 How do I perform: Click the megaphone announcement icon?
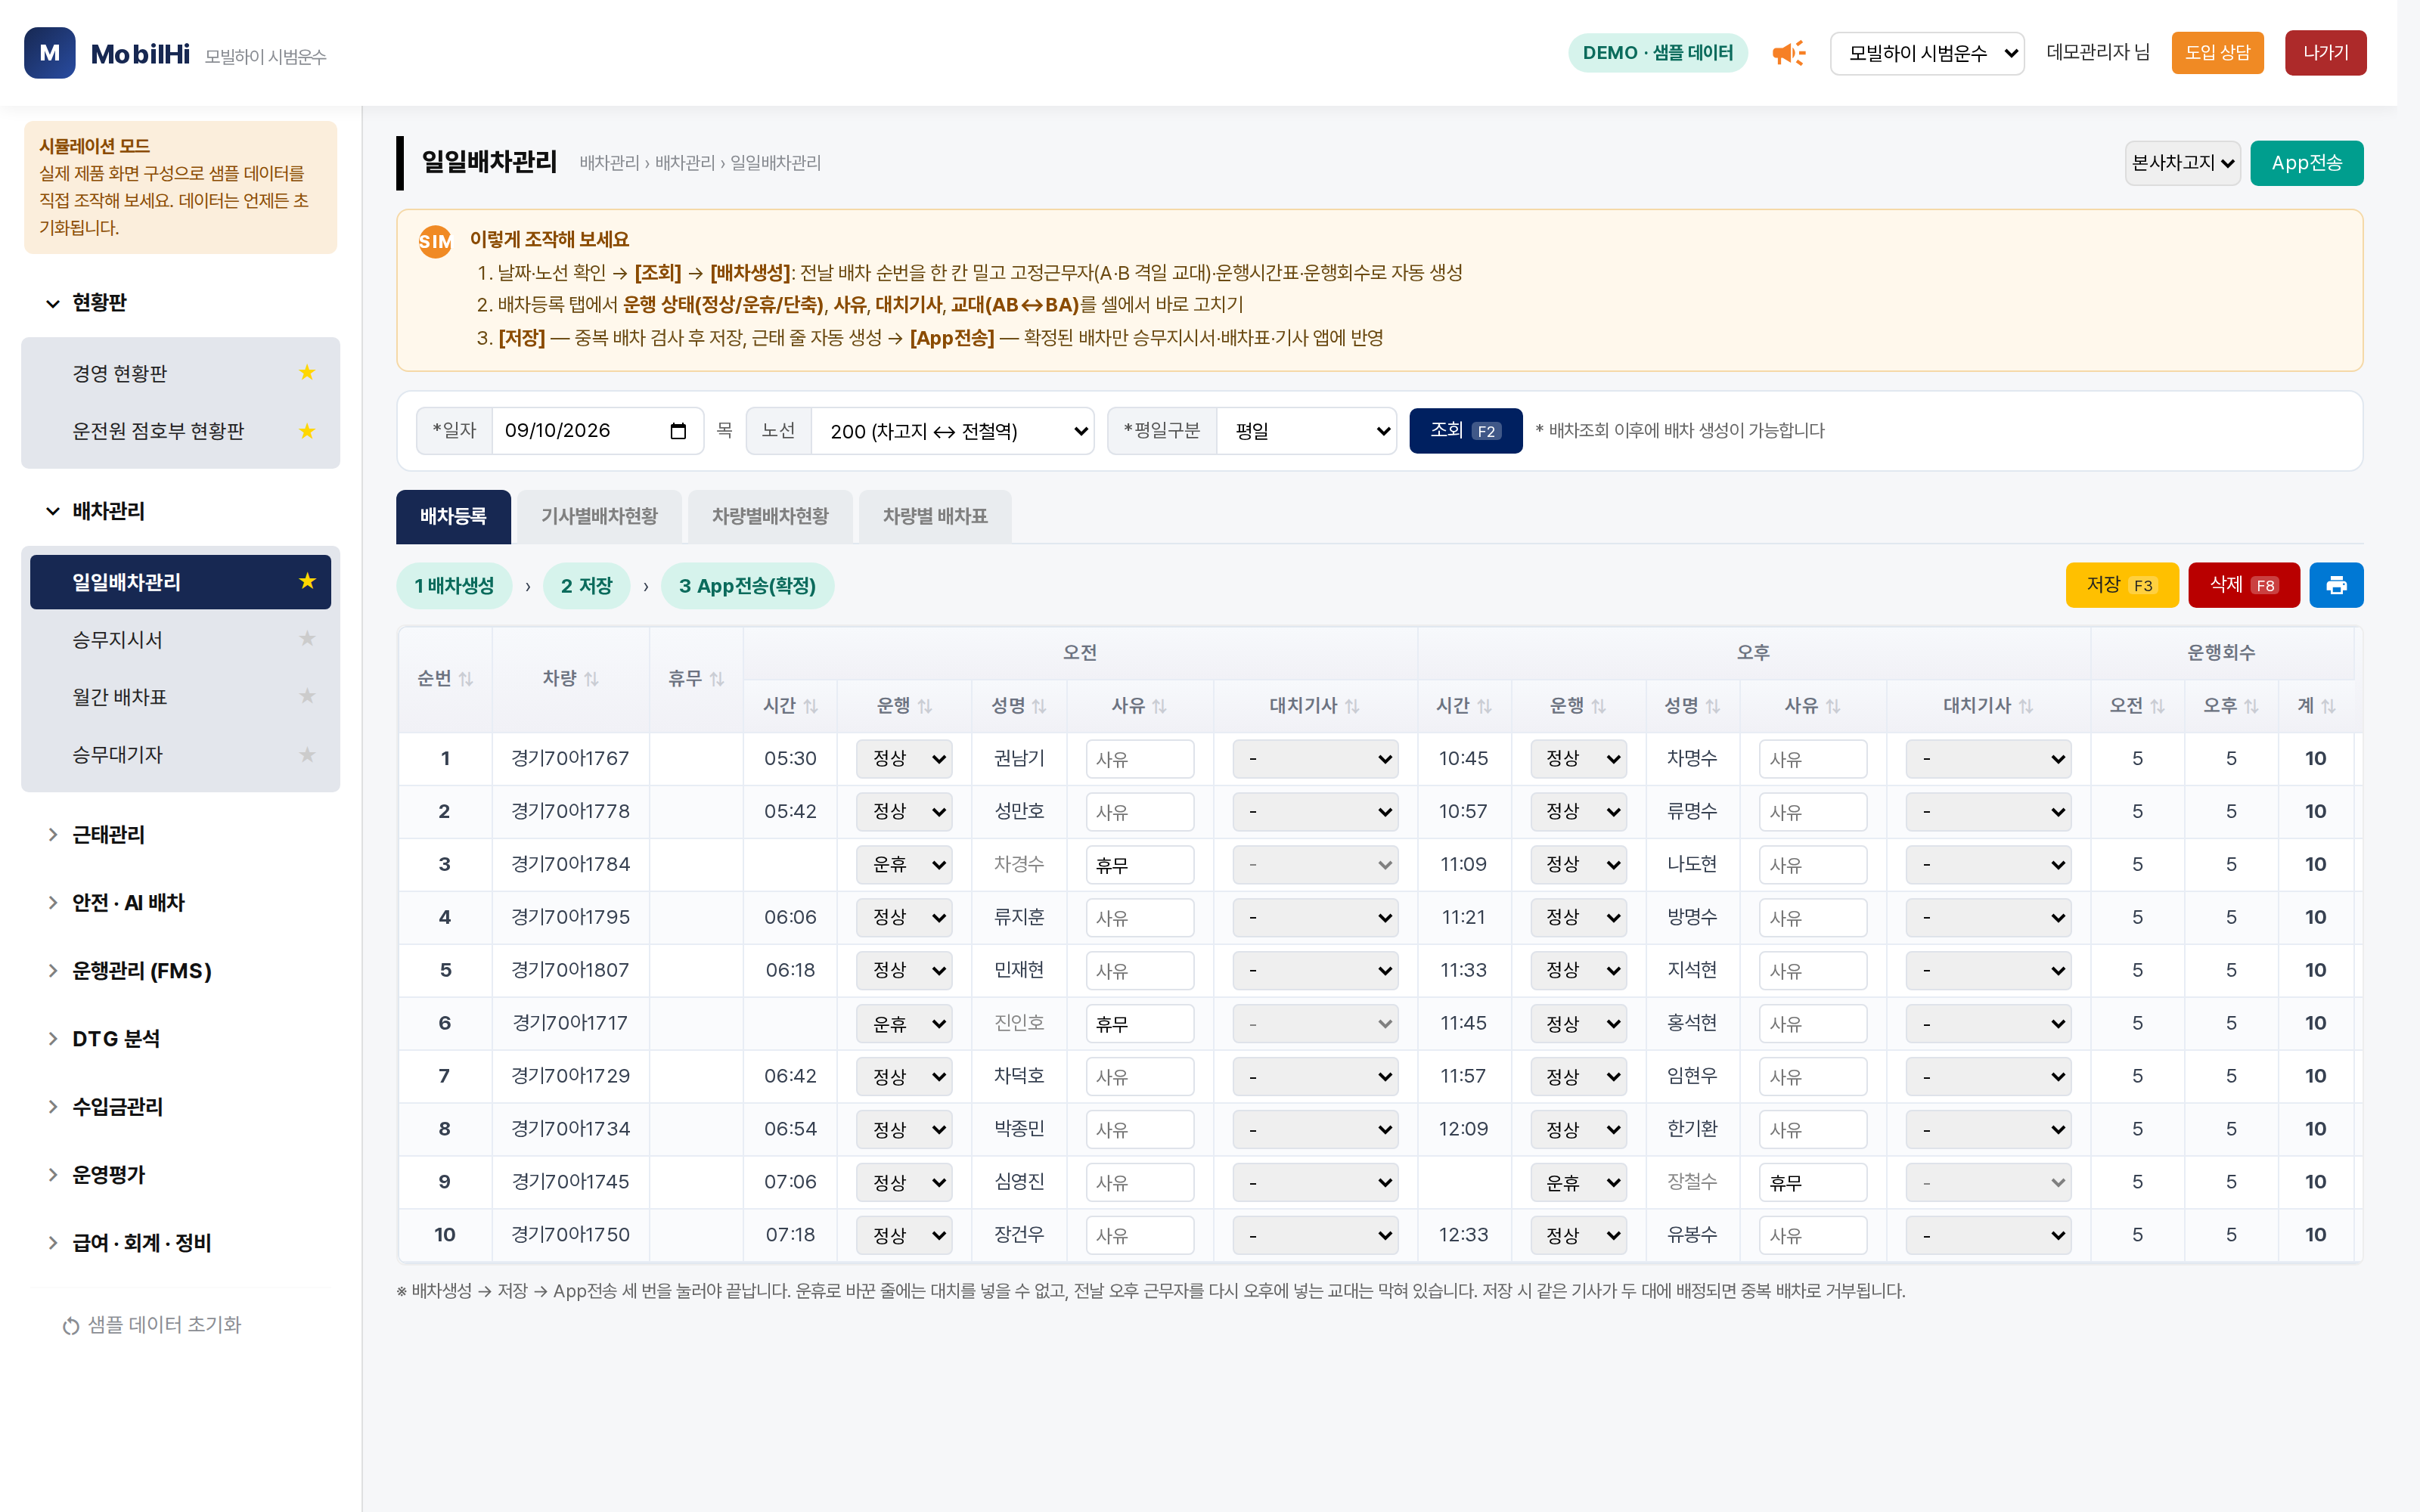point(1788,53)
